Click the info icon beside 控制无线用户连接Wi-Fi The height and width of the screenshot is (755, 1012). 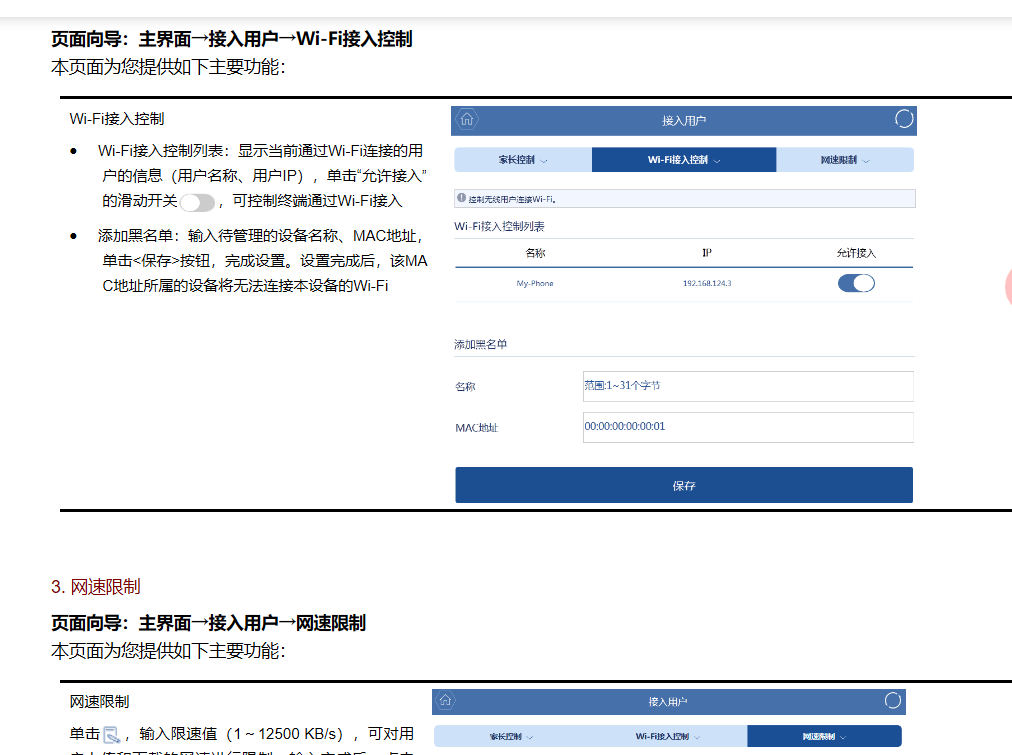pyautogui.click(x=461, y=198)
